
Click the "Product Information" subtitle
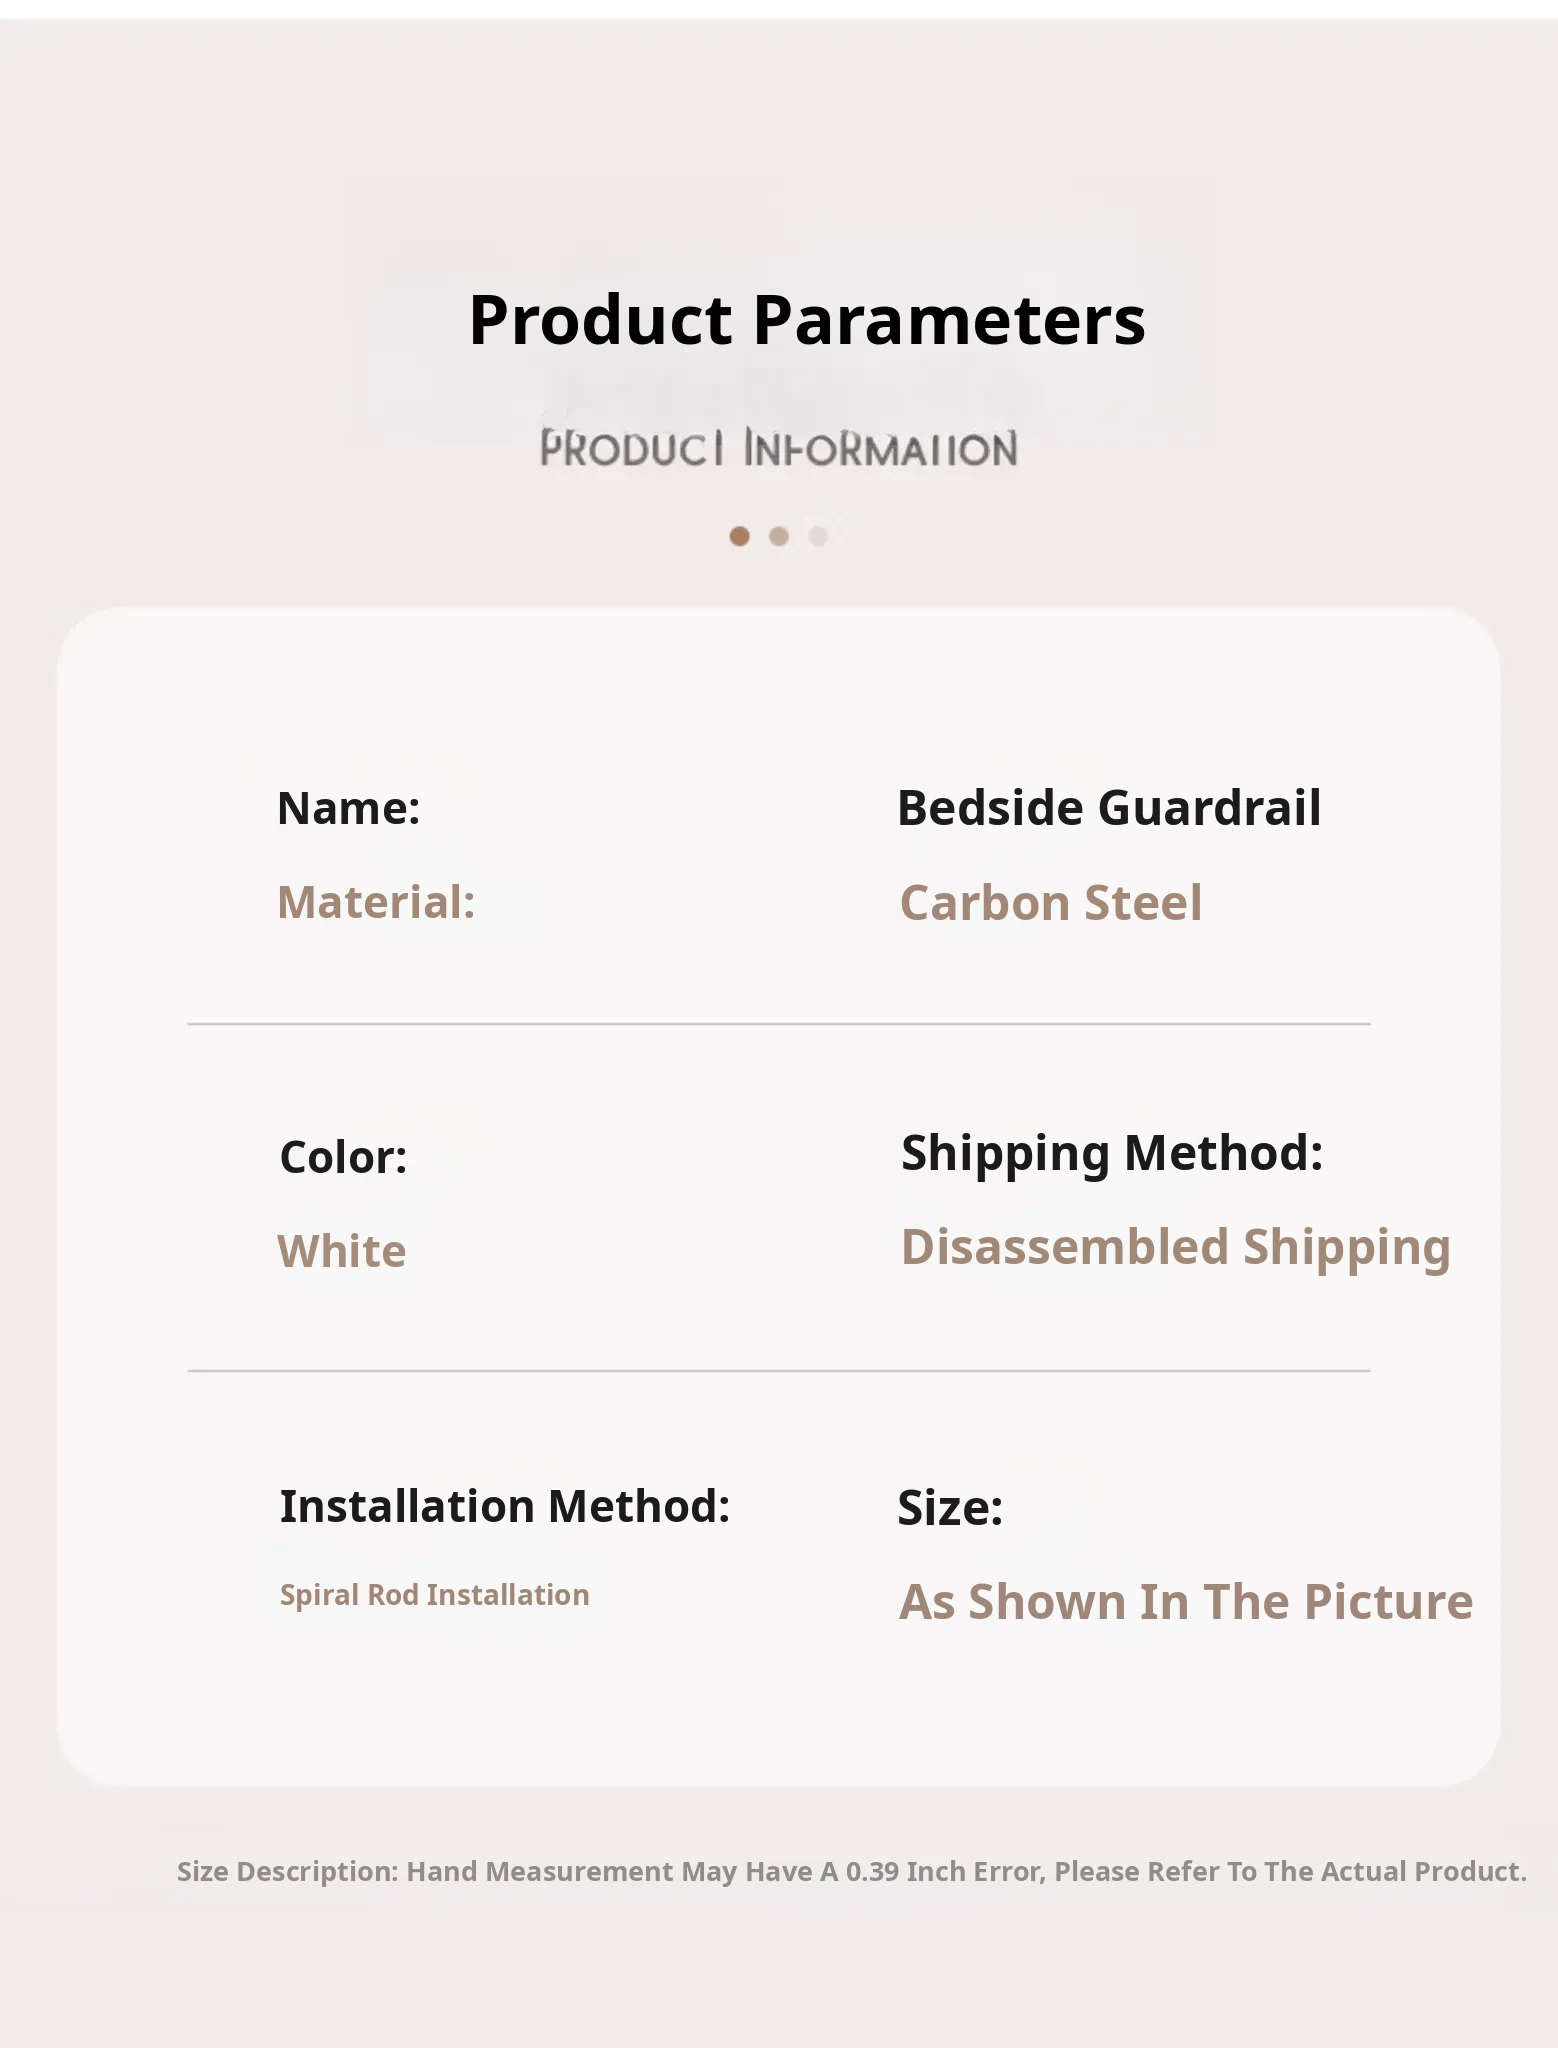pos(779,449)
